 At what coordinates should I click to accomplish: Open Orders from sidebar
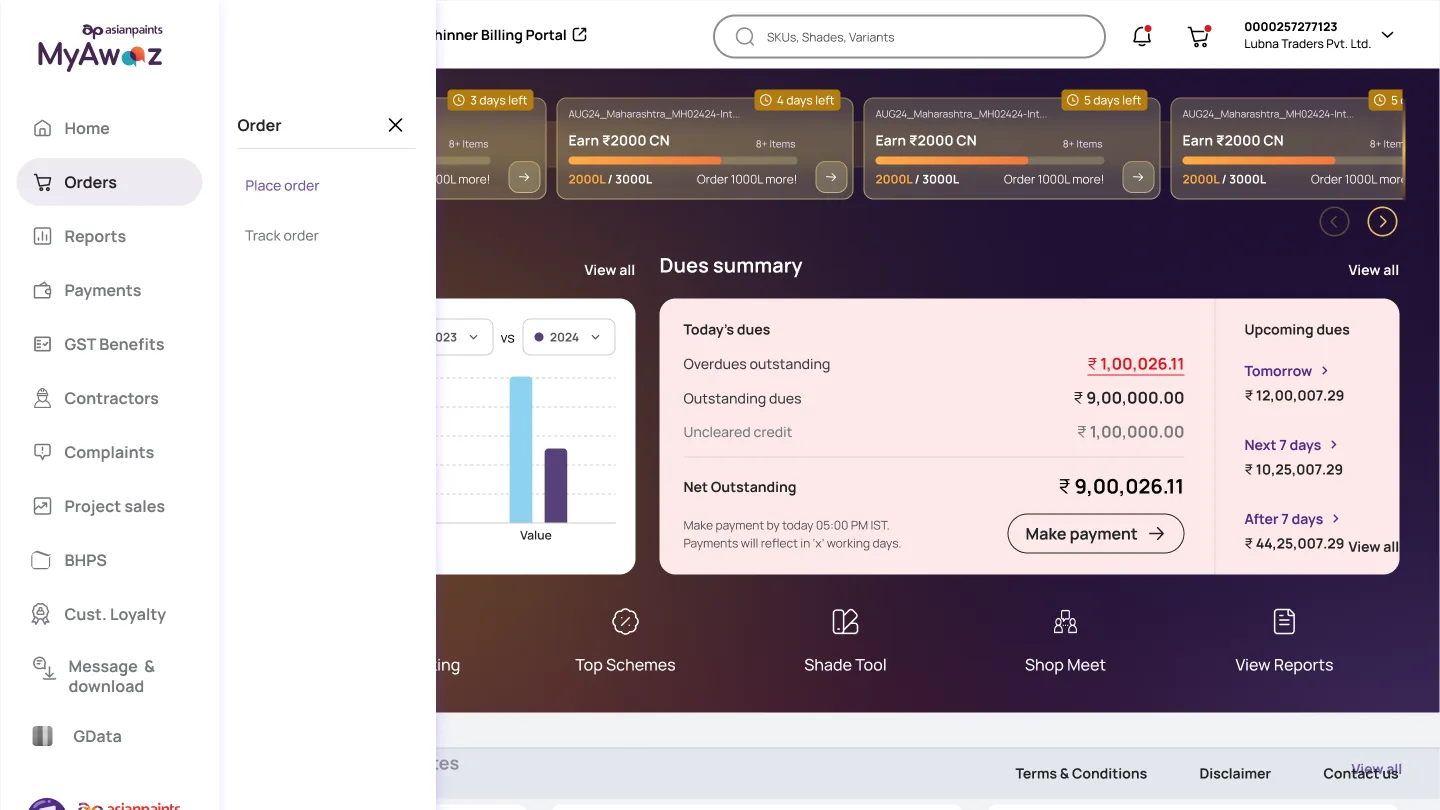pyautogui.click(x=109, y=182)
